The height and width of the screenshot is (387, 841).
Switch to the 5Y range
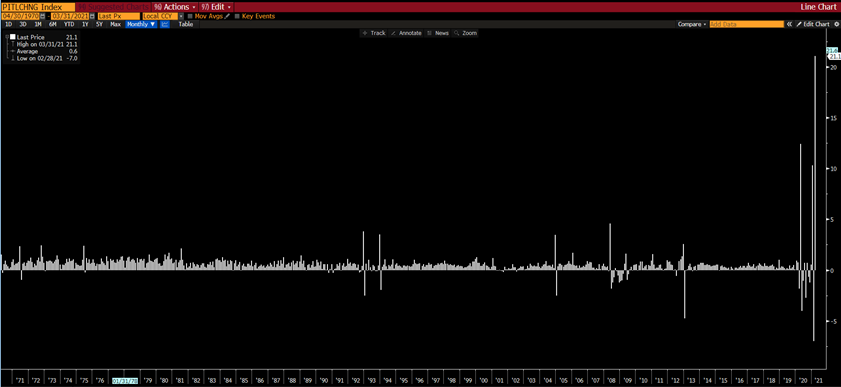(99, 24)
